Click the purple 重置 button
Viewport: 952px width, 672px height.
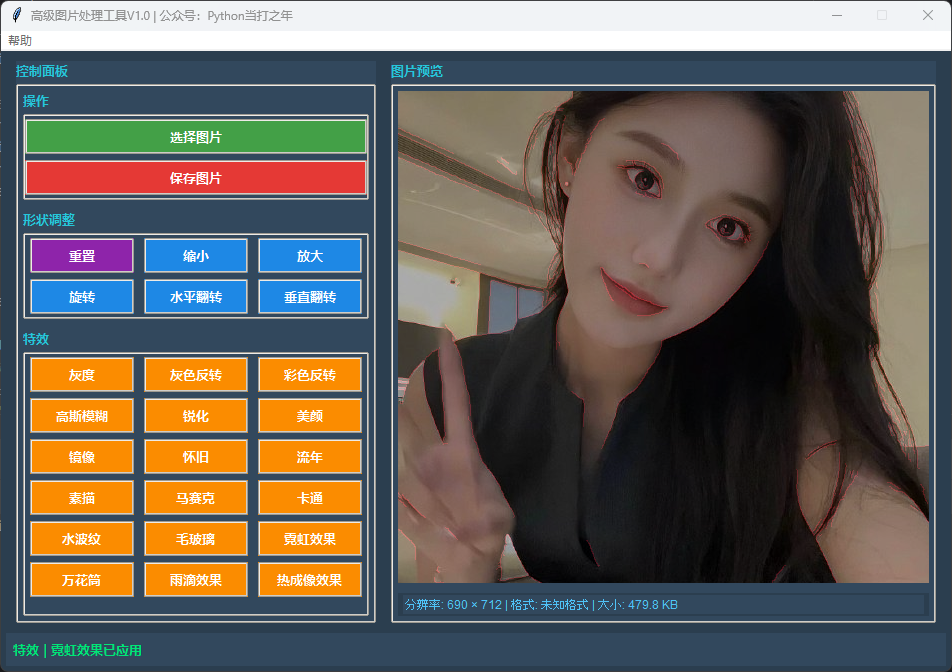(x=82, y=256)
